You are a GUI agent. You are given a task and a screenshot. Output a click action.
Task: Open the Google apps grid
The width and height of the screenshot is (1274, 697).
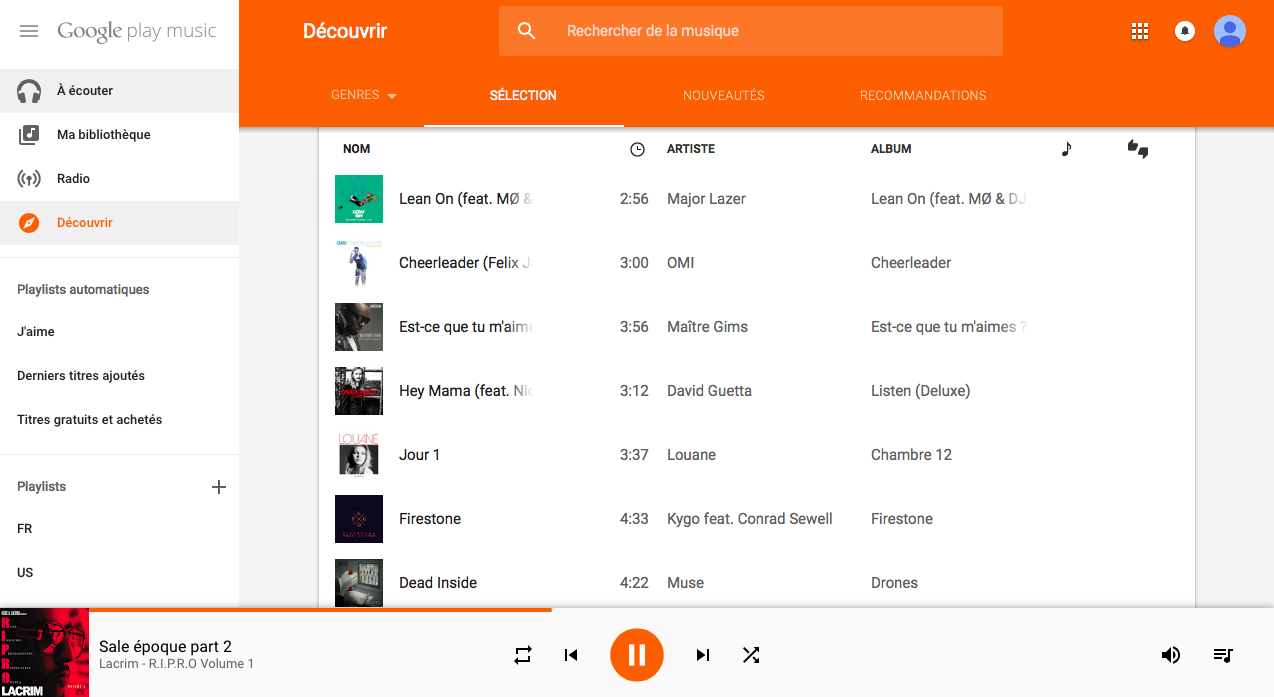(1140, 31)
